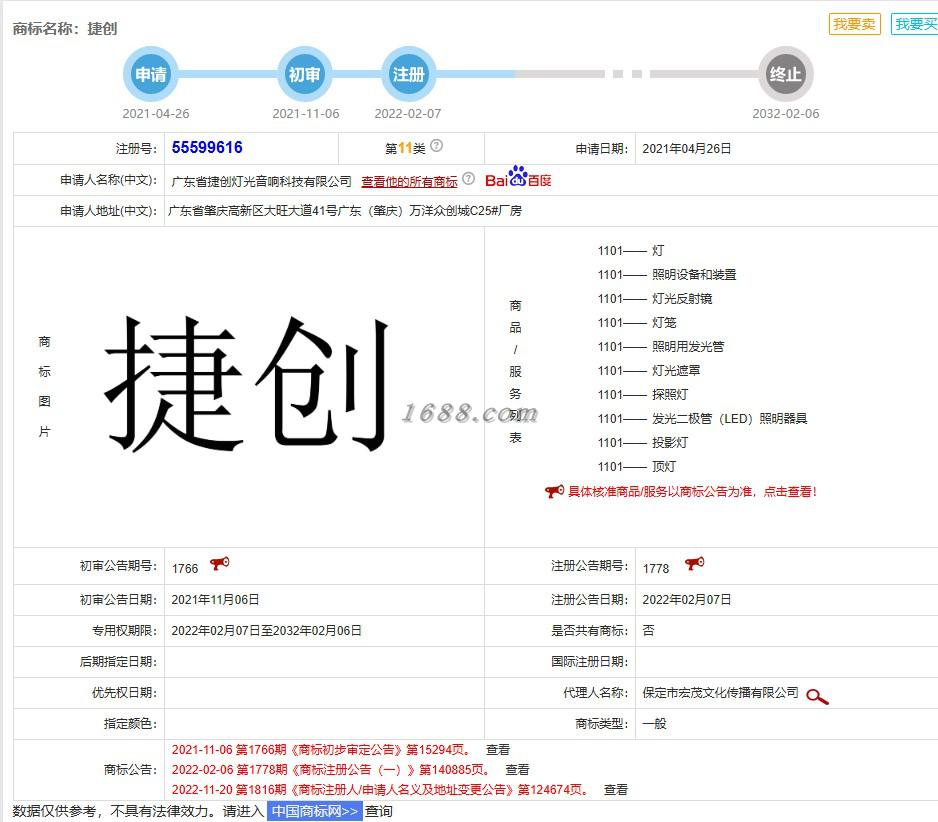This screenshot has height=822, width=938.
Task: Click the 我要卖 button
Action: pos(854,24)
